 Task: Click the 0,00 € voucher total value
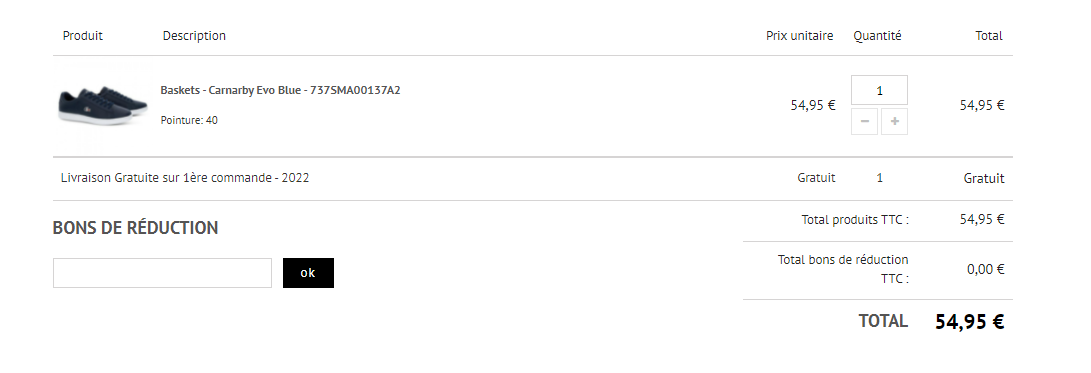tap(985, 269)
